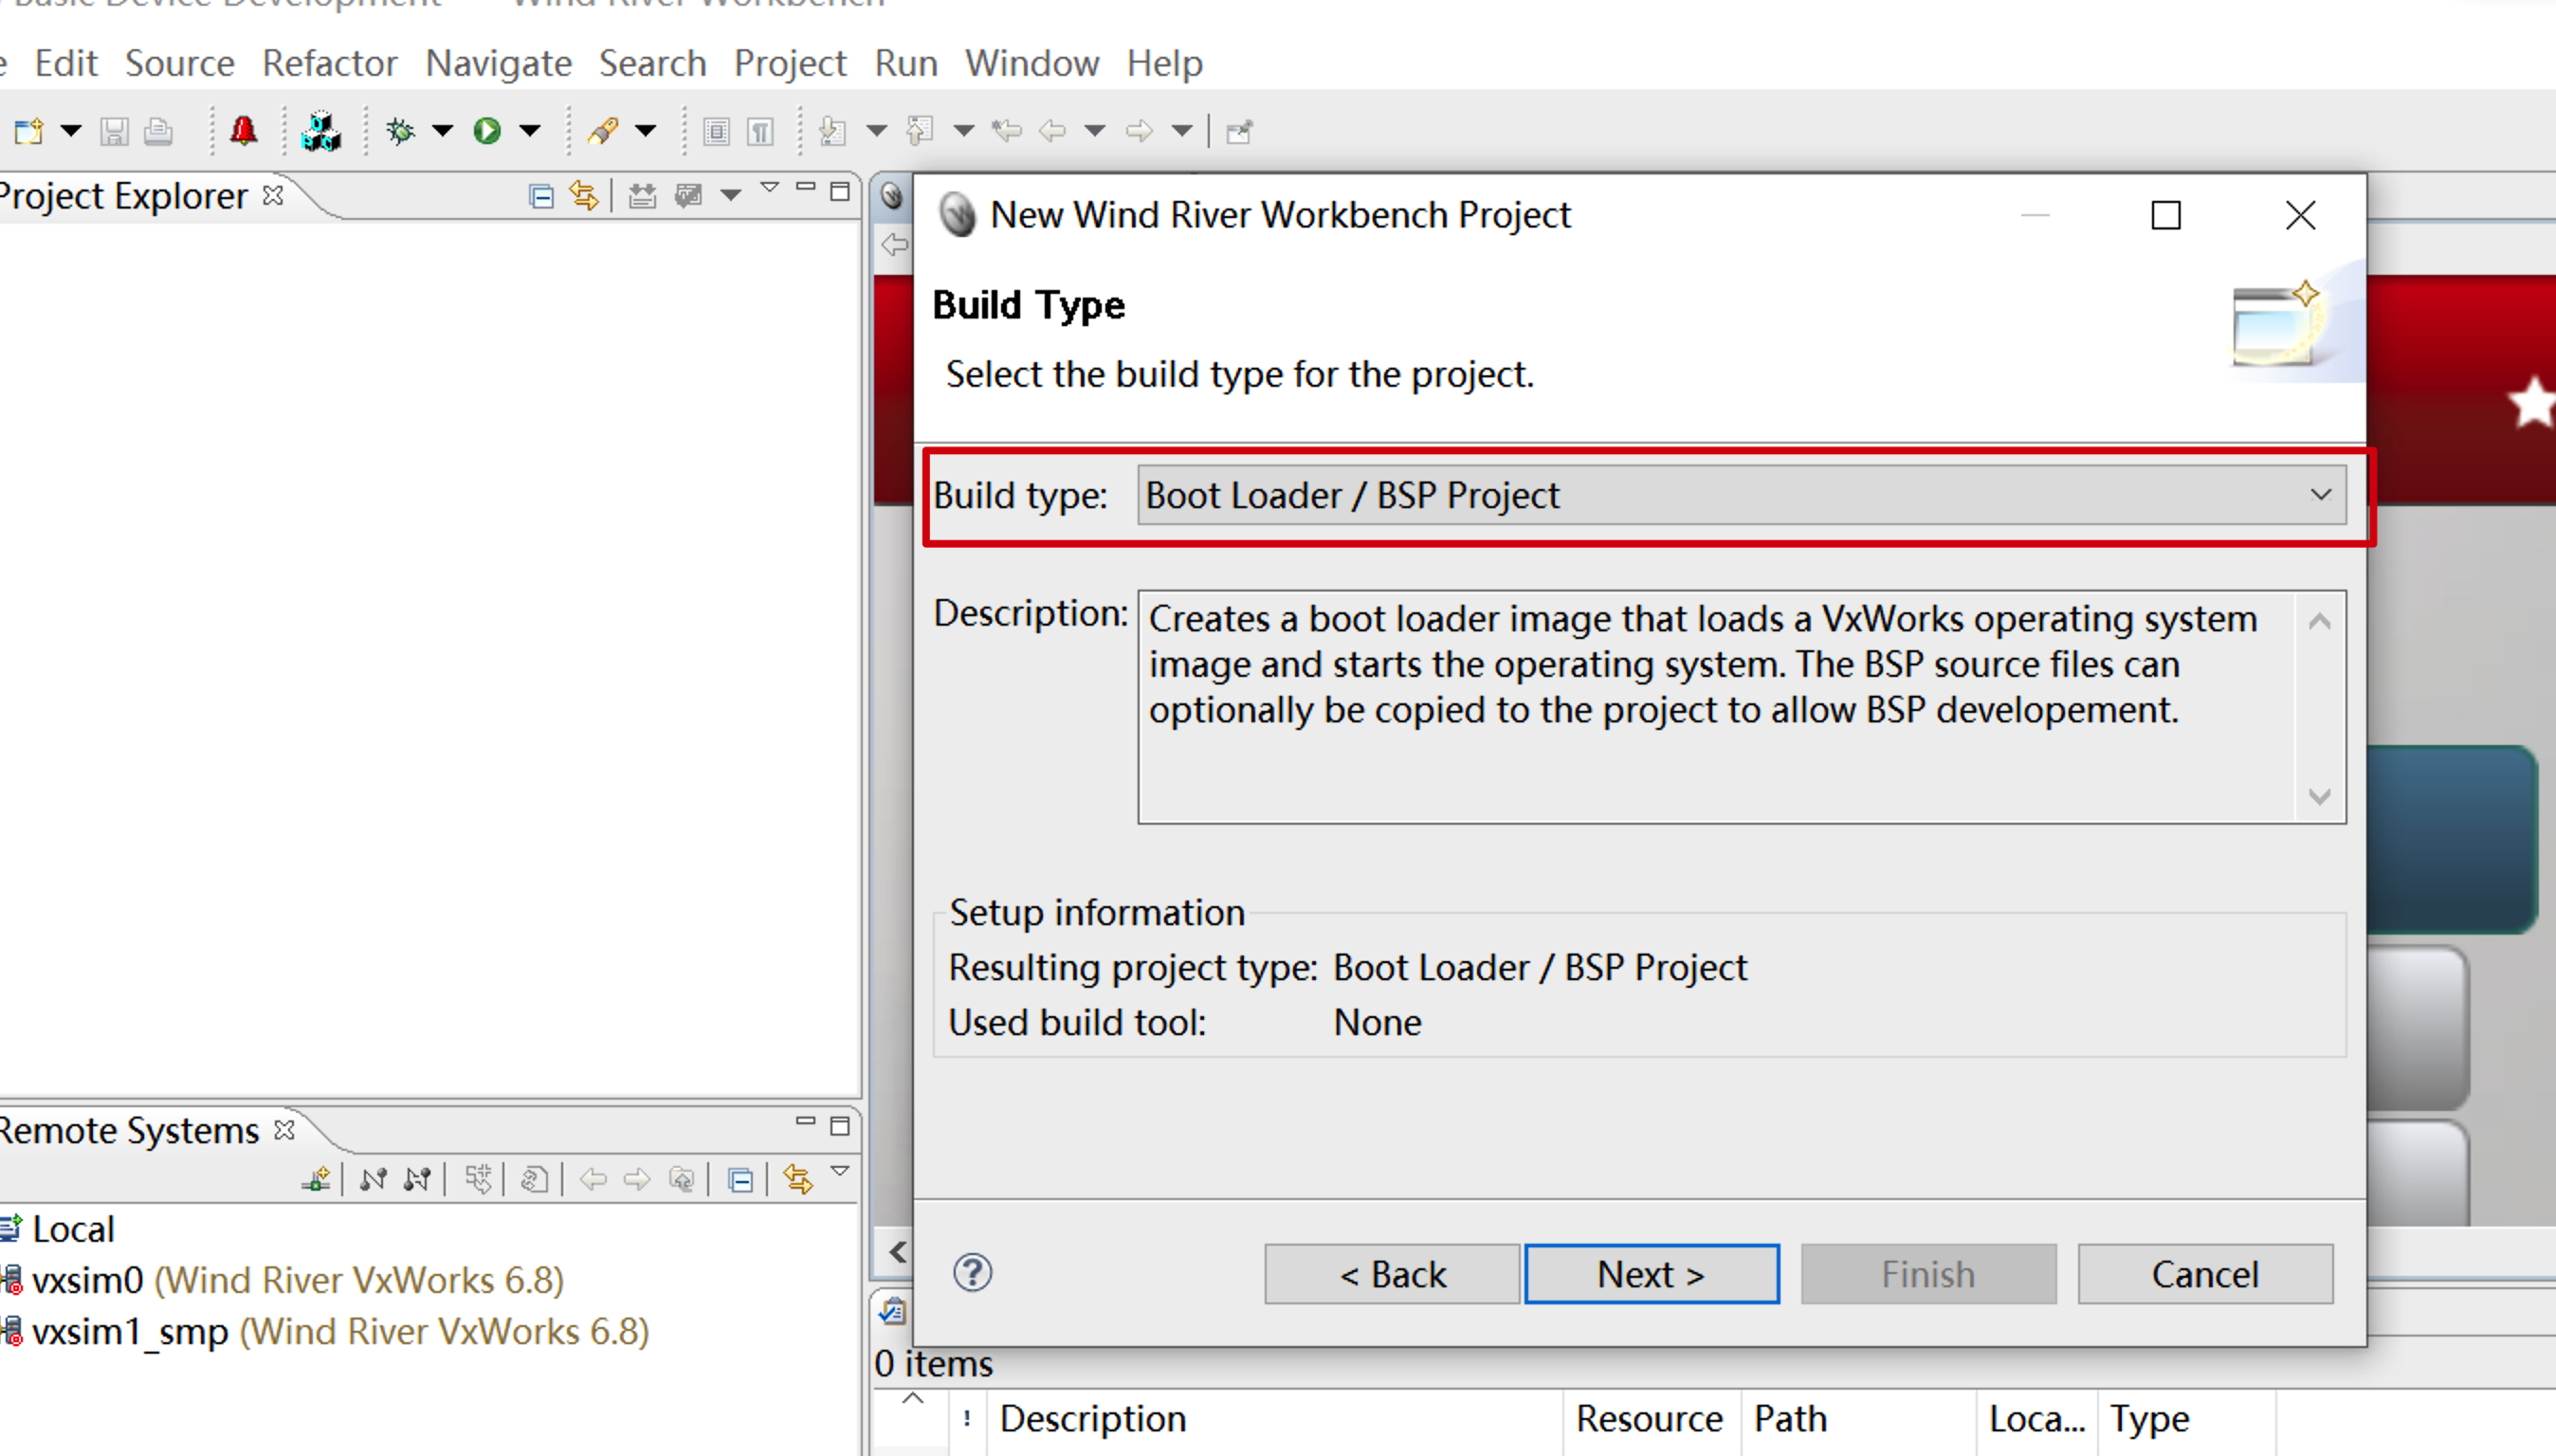Toggle Link with Editor in Remote Systems

tap(798, 1180)
